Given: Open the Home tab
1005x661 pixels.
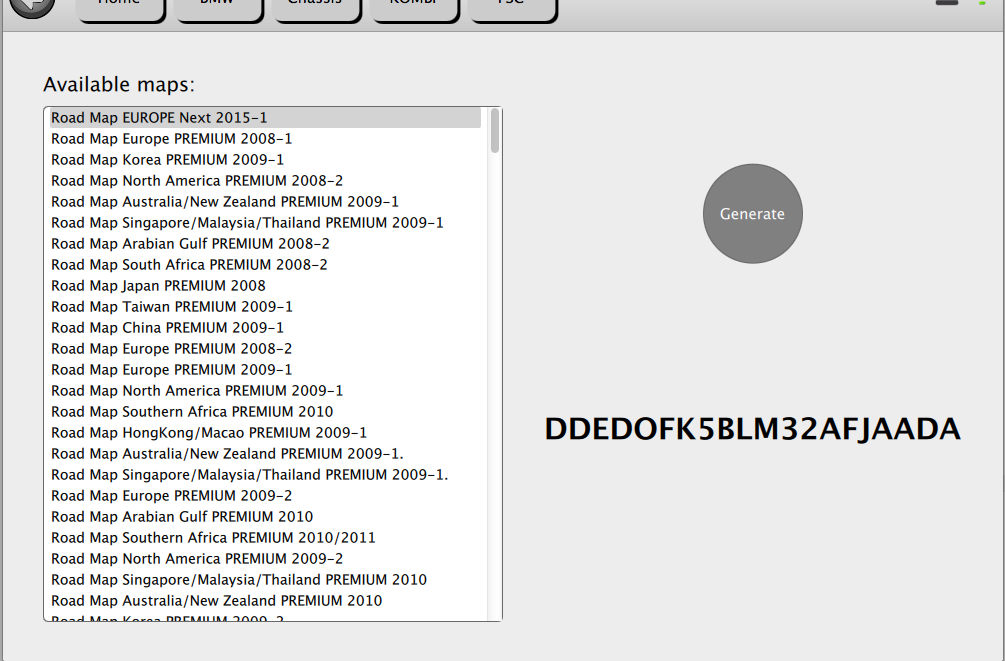Looking at the screenshot, I should coord(119,8).
